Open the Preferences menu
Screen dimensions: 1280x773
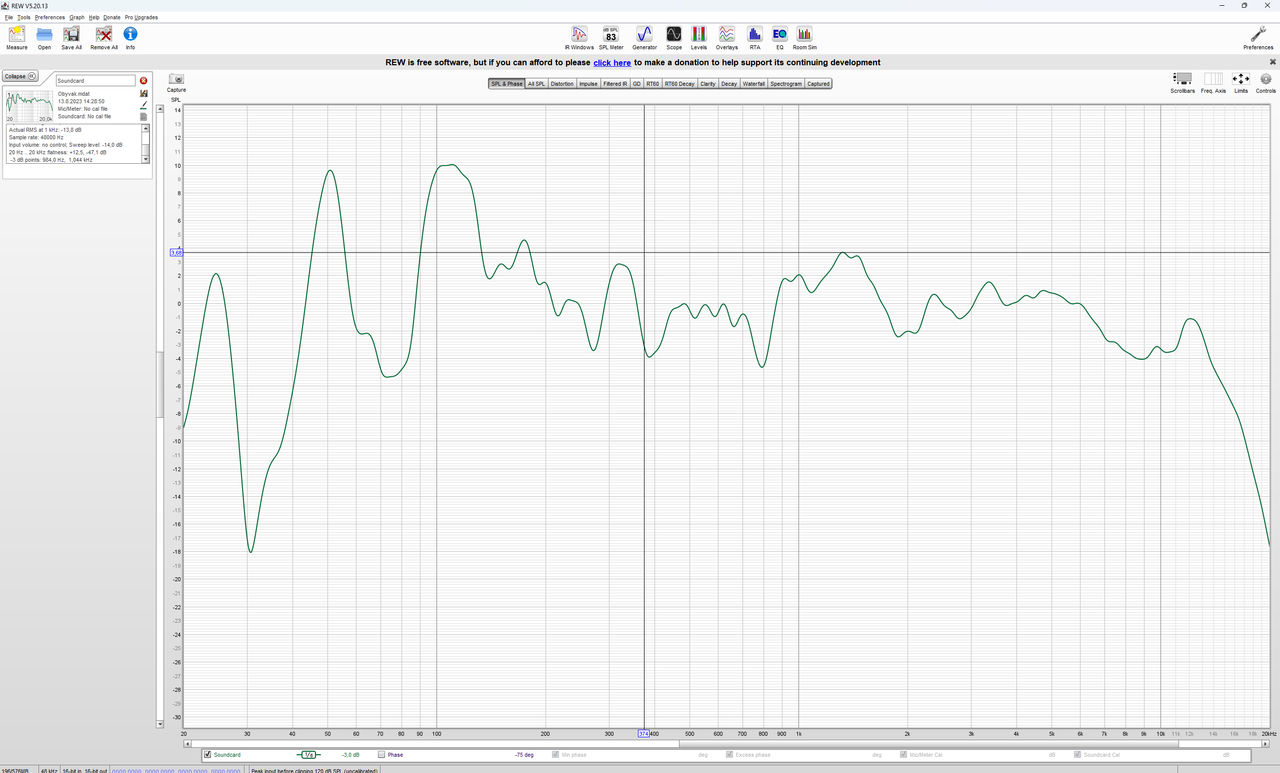click(x=50, y=17)
